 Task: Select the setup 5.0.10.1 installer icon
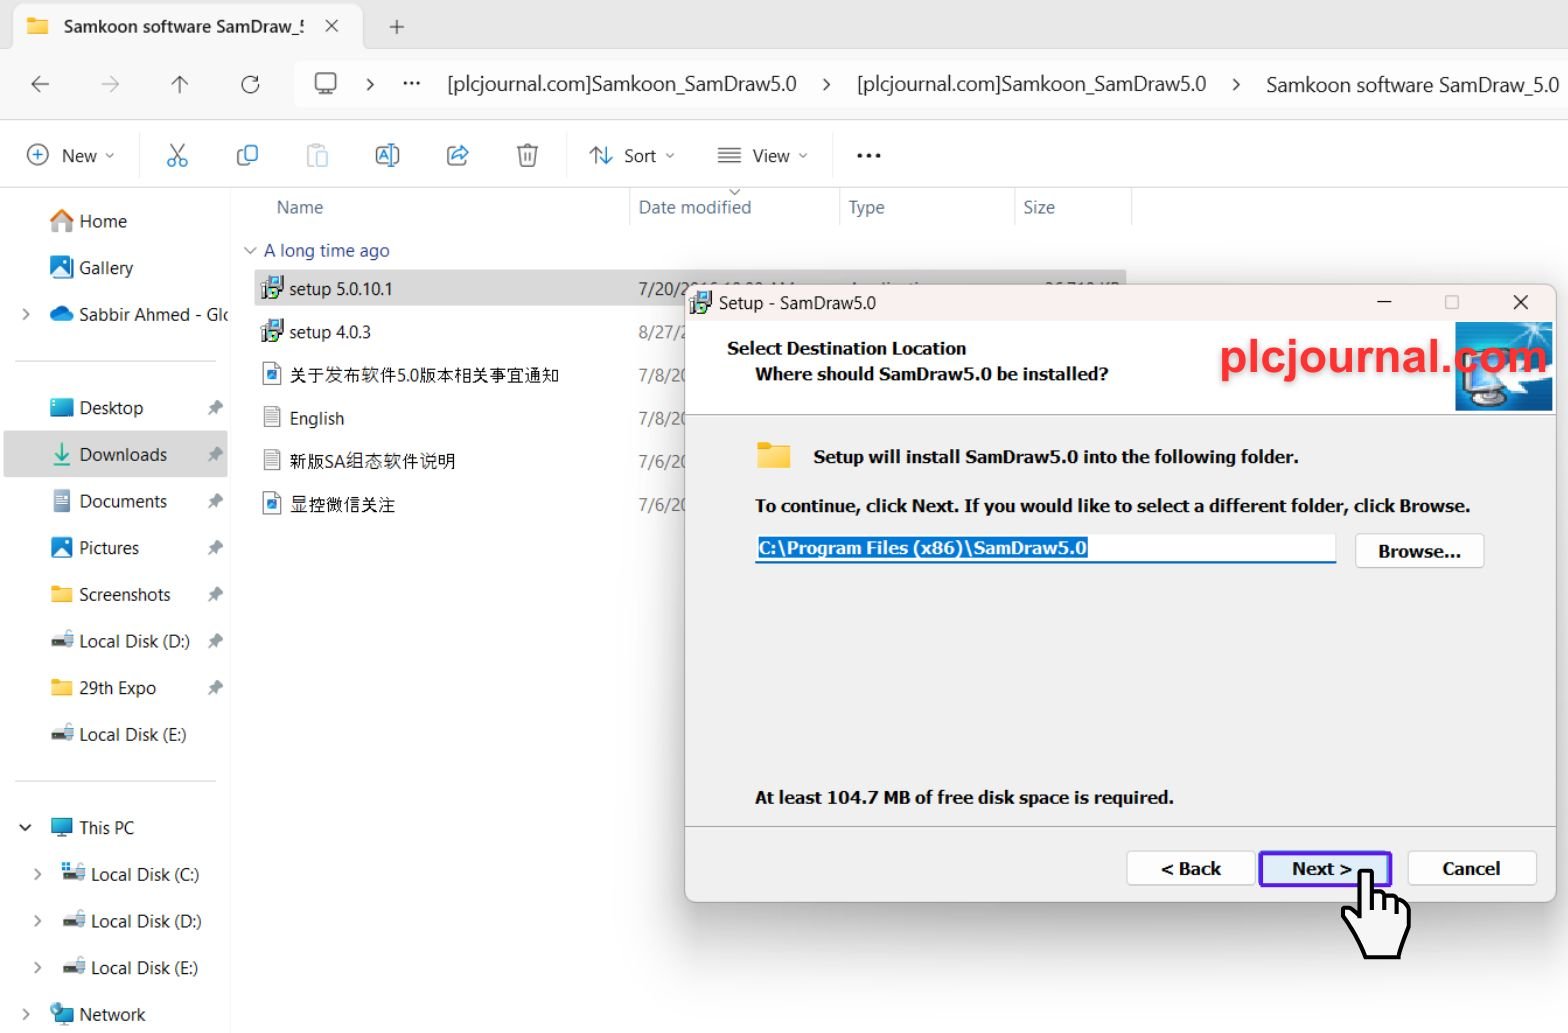click(271, 288)
